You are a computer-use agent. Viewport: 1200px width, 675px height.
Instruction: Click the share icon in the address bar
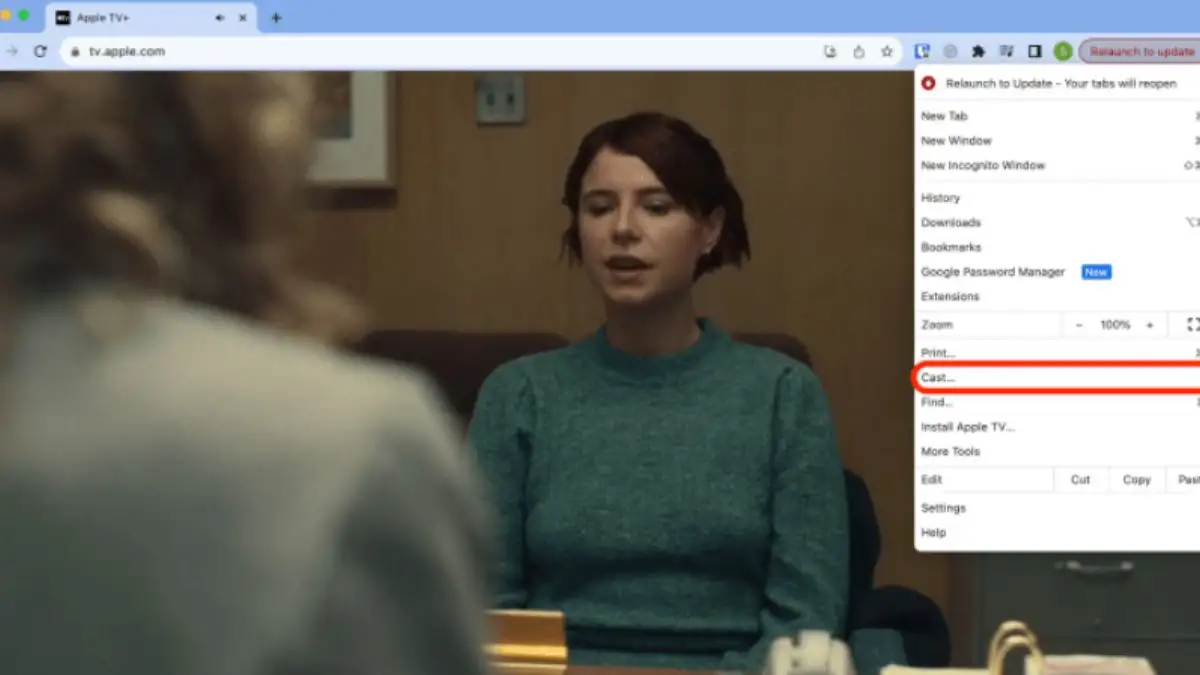858,51
